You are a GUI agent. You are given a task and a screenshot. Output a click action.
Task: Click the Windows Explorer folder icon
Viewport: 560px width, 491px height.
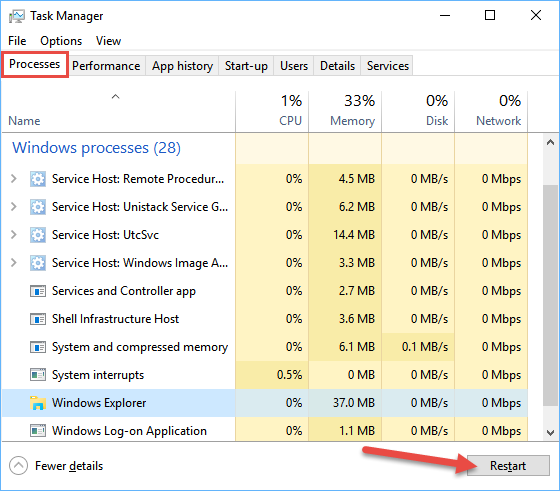coord(38,403)
